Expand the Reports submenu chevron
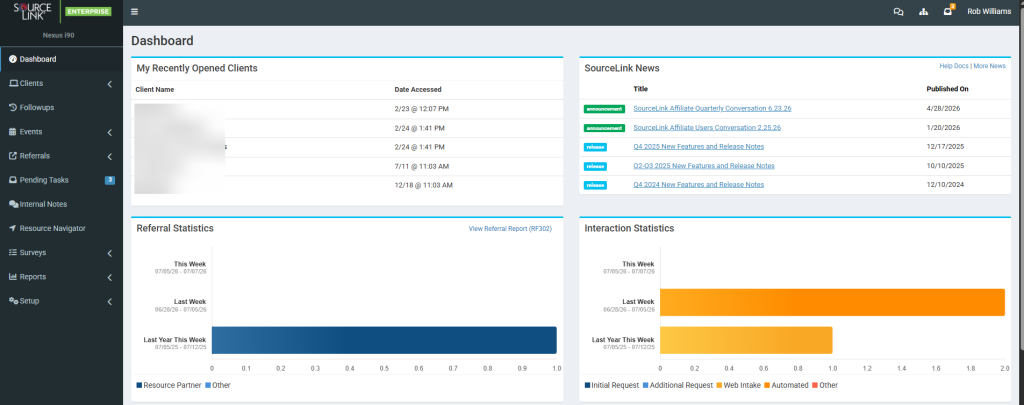 [x=110, y=277]
